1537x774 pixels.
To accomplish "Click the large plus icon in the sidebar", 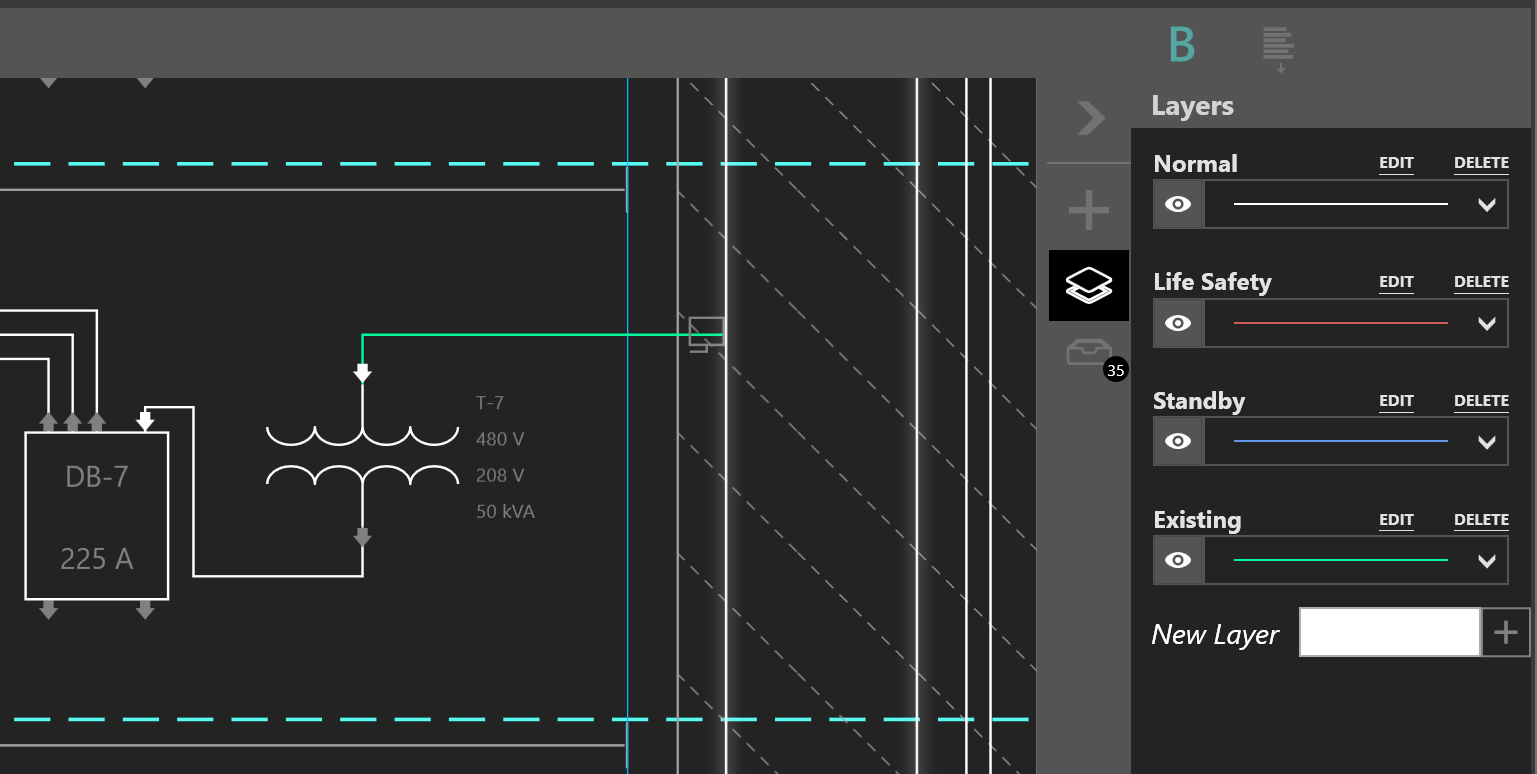I will (1089, 211).
